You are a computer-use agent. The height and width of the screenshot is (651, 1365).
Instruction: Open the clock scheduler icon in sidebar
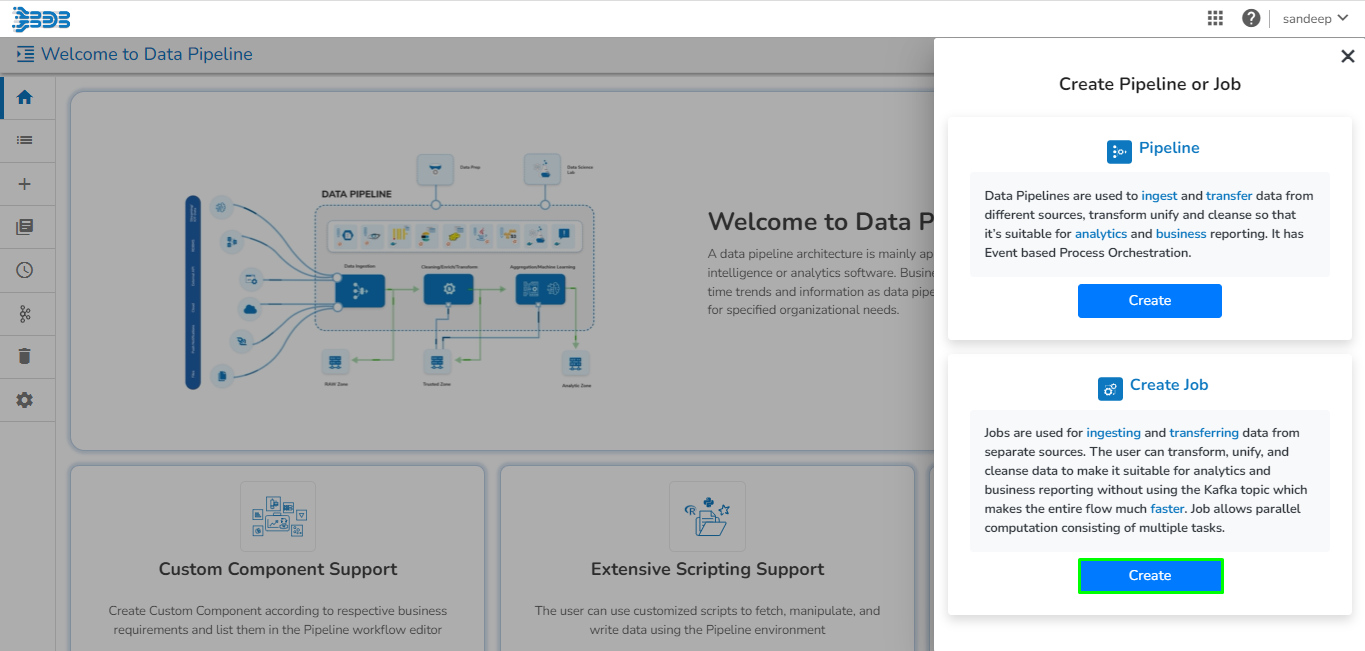(25, 270)
